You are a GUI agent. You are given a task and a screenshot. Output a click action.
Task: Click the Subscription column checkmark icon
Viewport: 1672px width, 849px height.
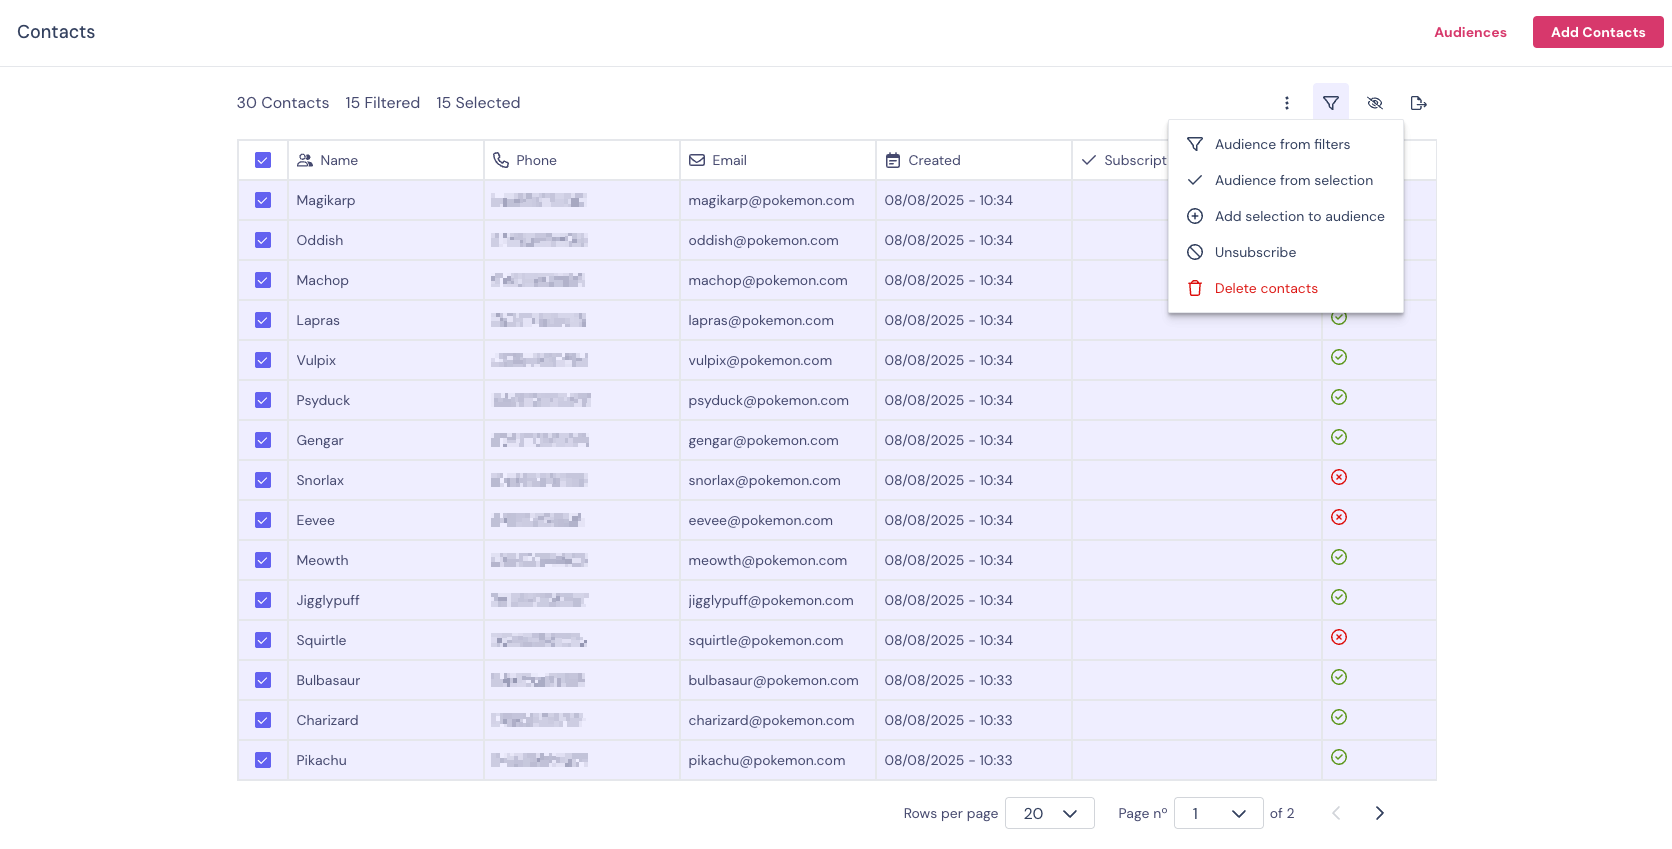tap(1089, 160)
